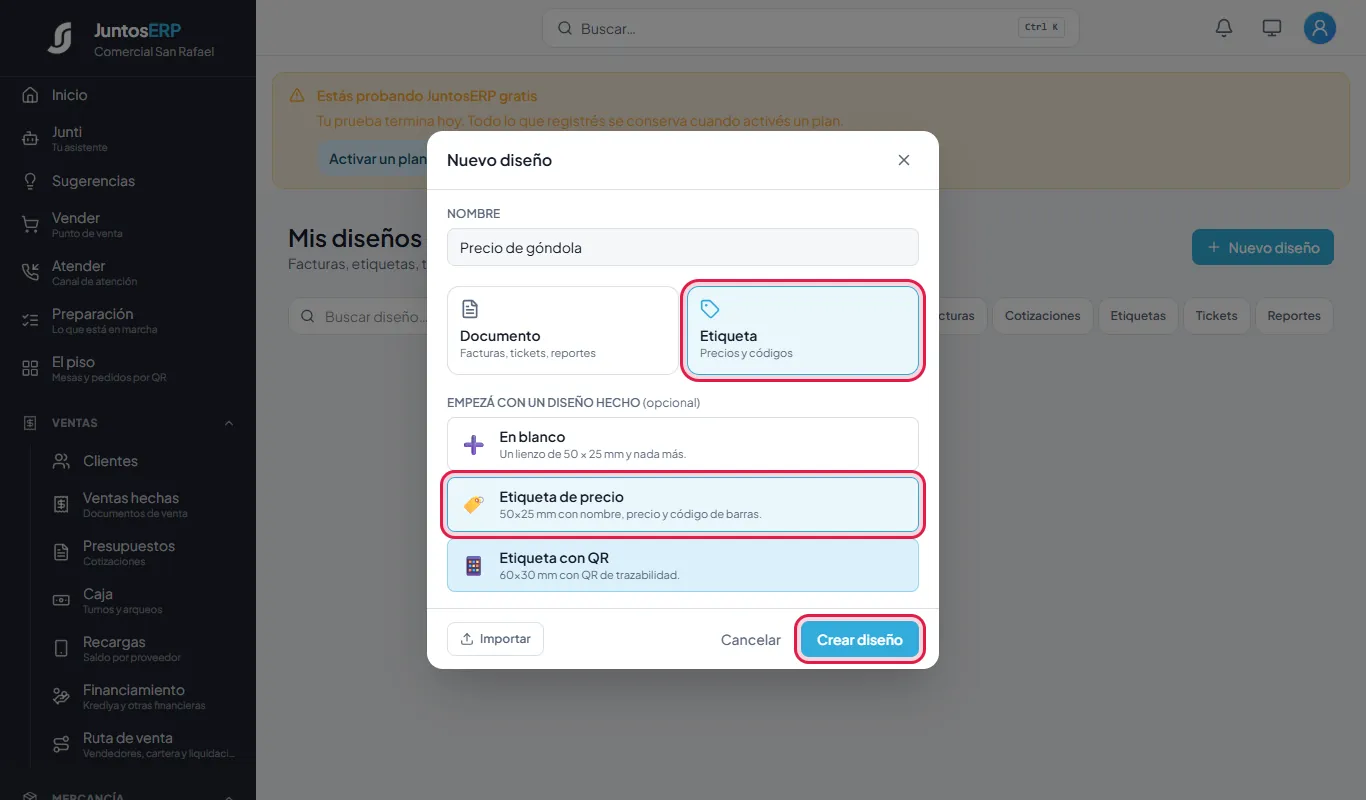This screenshot has height=800, width=1366.
Task: Click the Clientes people icon
Action: (61, 461)
